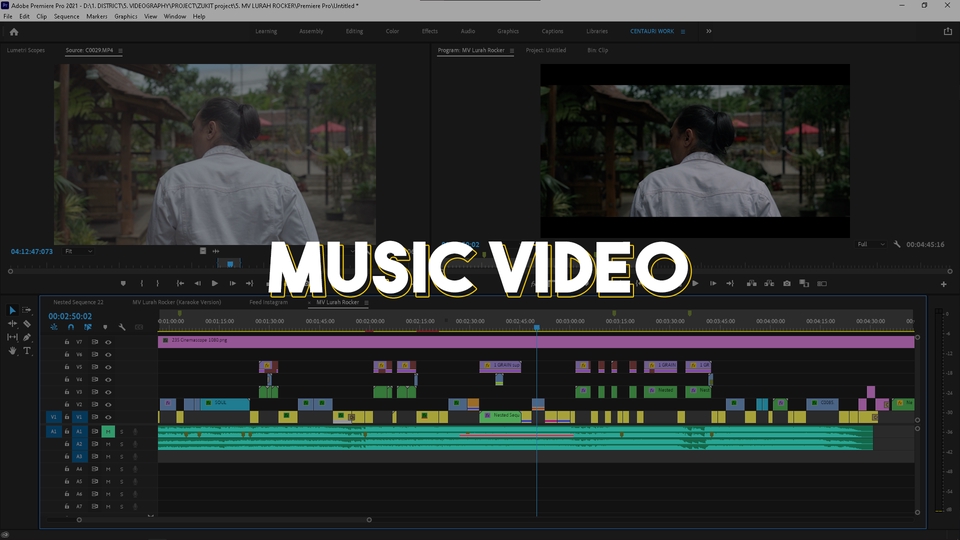Image resolution: width=960 pixels, height=540 pixels.
Task: Open timeline display settings wrench
Action: coord(122,328)
